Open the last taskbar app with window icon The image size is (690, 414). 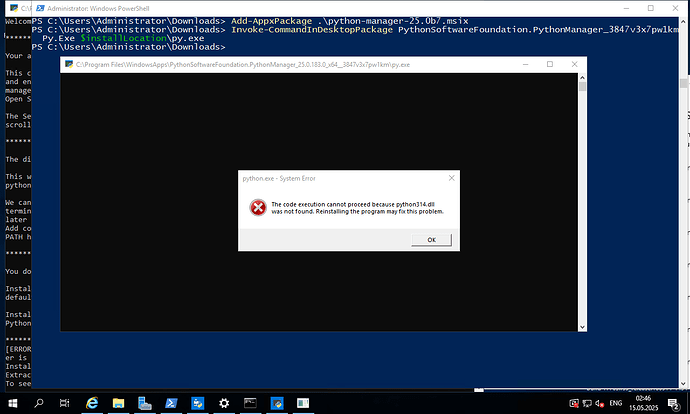(303, 403)
